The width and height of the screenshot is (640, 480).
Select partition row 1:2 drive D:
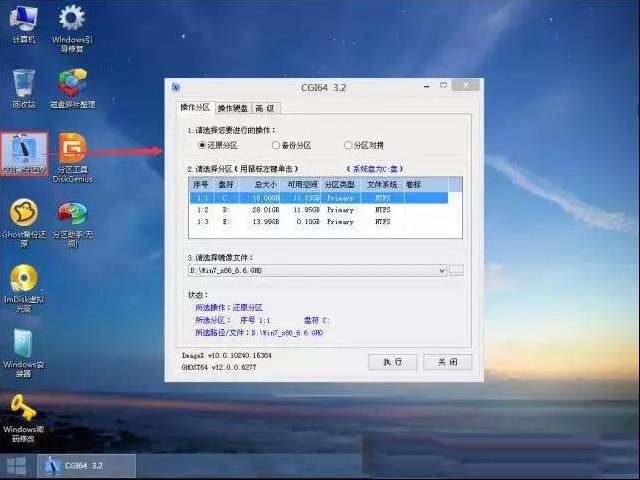click(x=319, y=210)
